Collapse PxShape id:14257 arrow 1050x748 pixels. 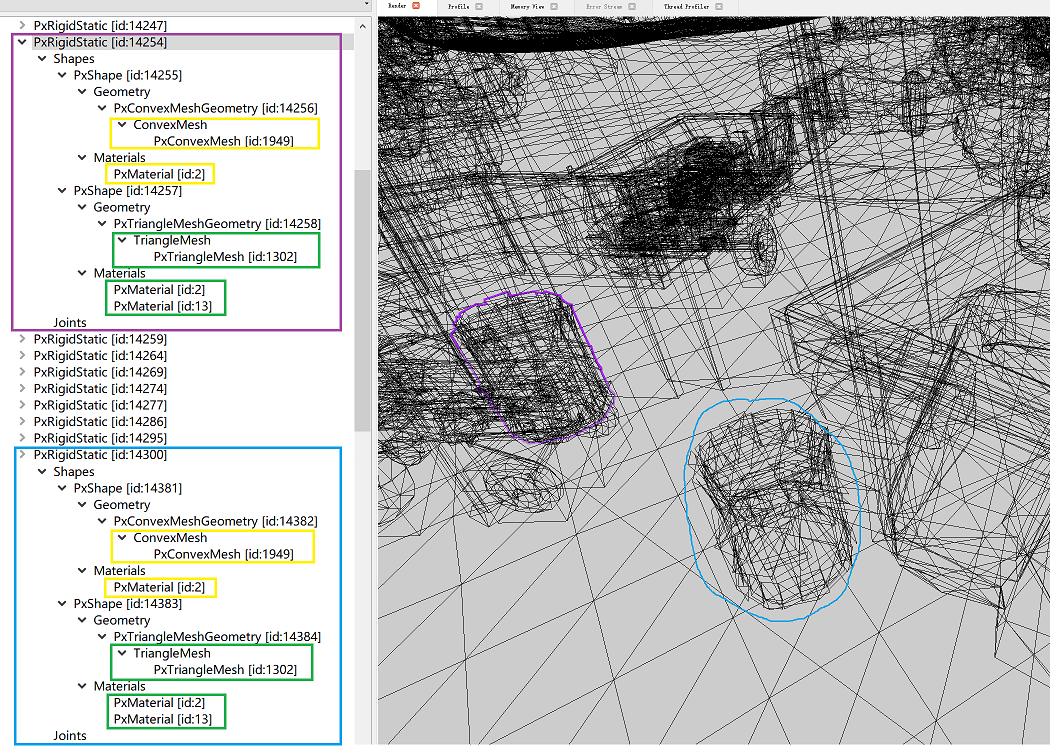[62, 191]
